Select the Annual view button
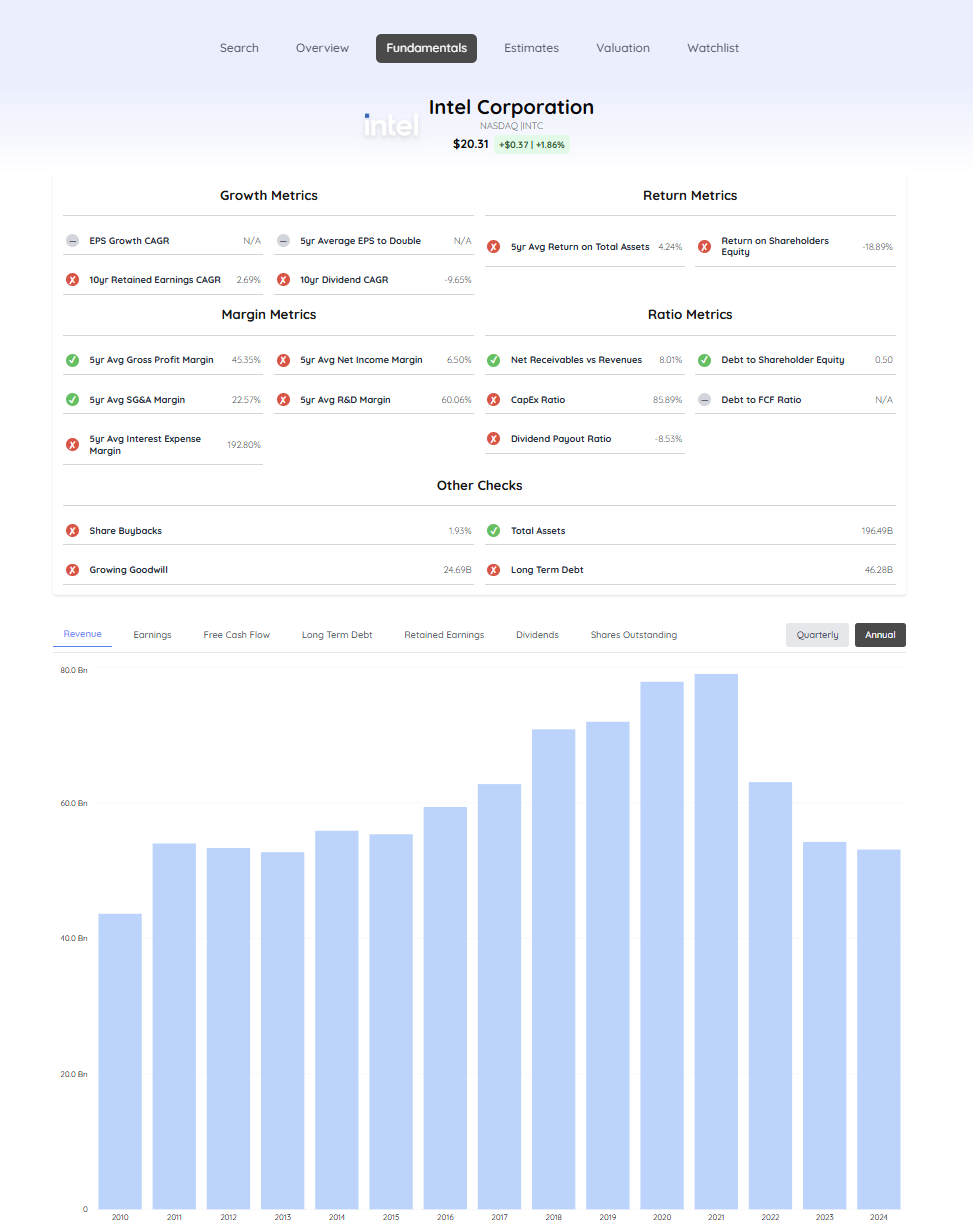Viewport: 973px width, 1223px height. (880, 635)
